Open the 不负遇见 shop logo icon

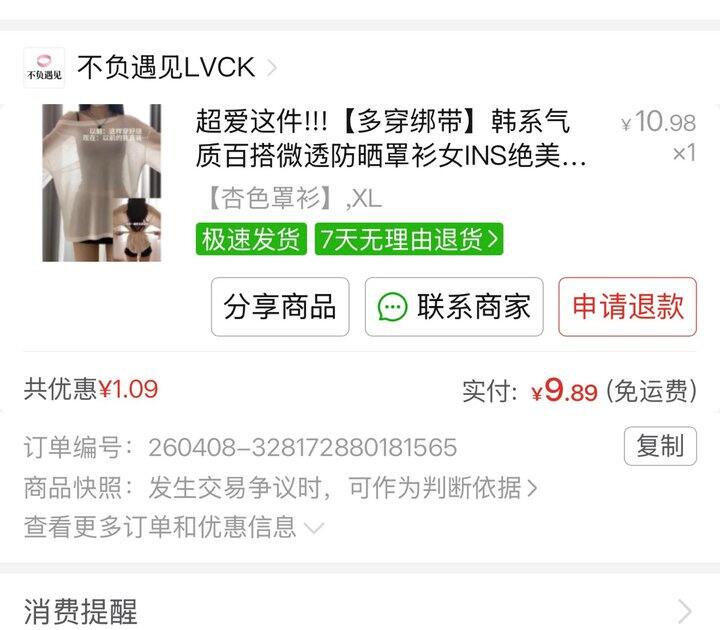tap(44, 68)
